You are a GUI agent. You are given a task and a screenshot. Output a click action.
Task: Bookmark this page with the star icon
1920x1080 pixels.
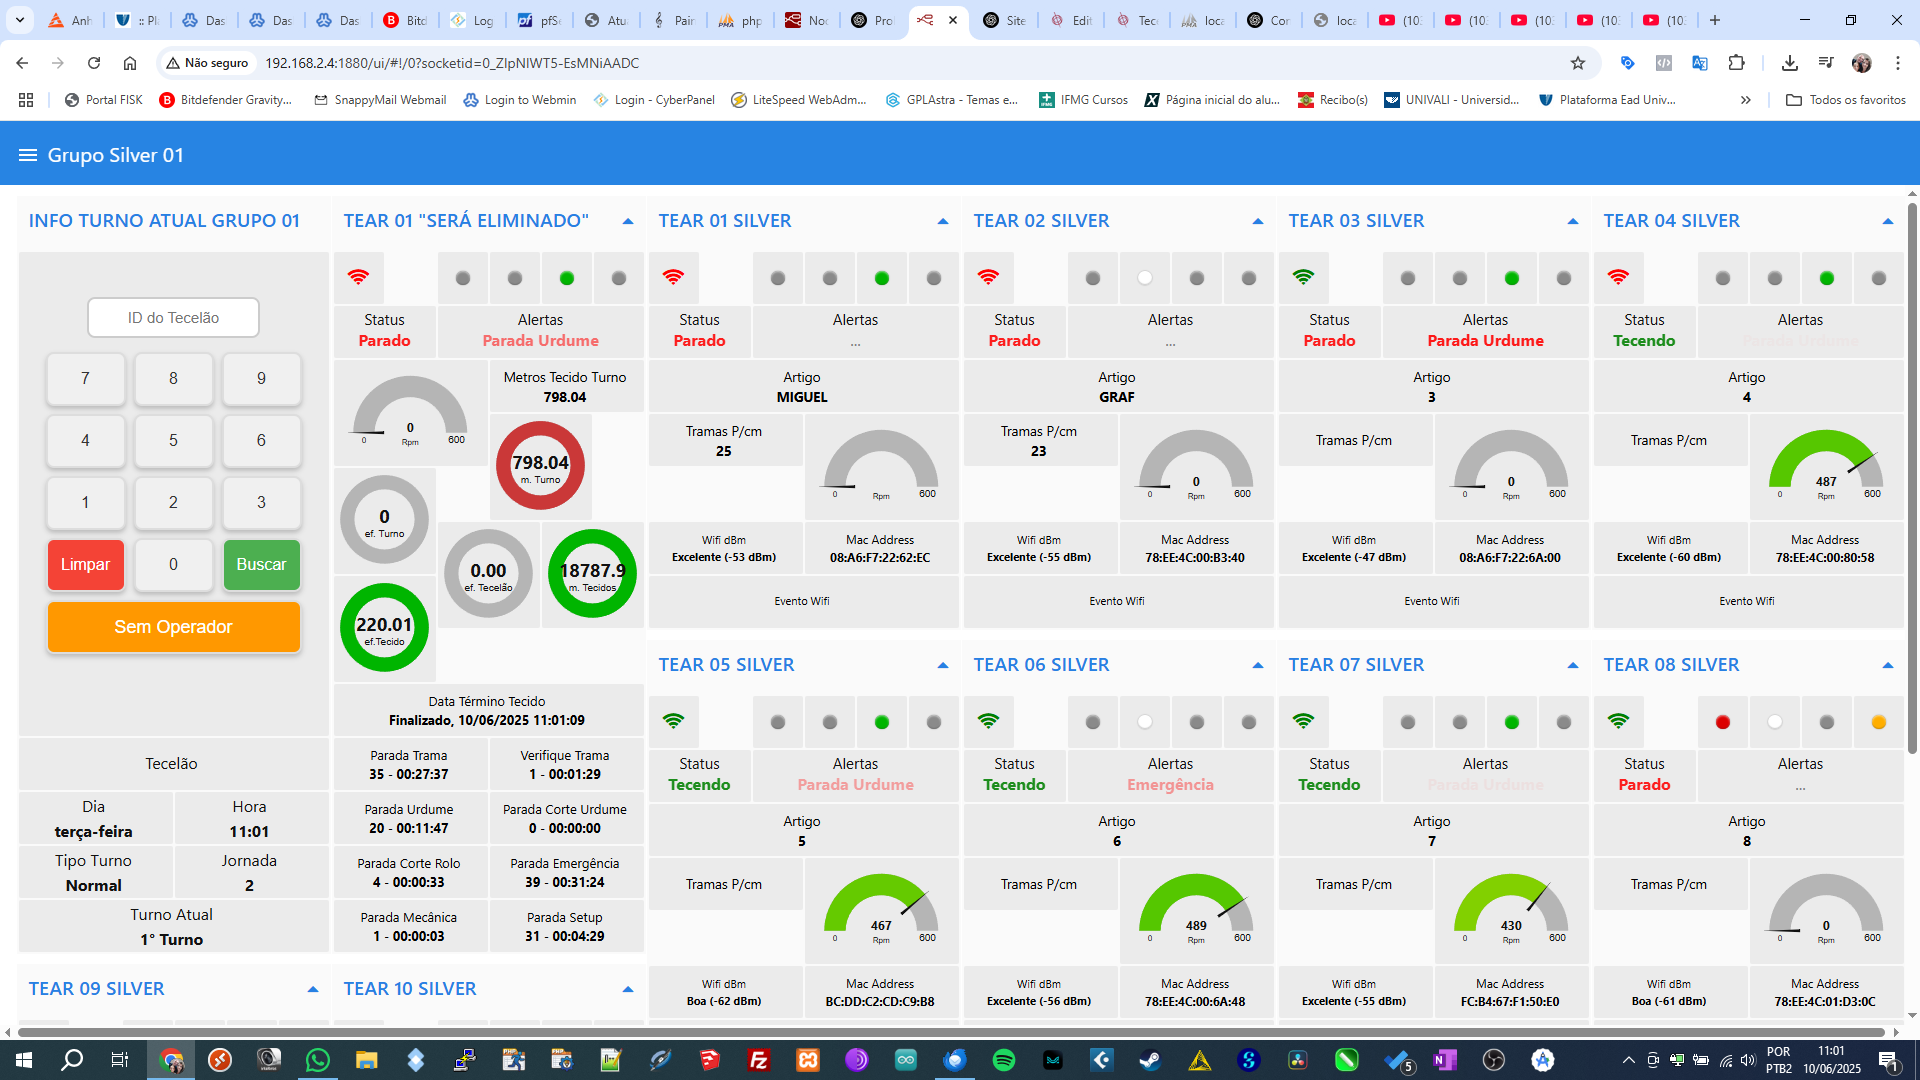[1578, 63]
